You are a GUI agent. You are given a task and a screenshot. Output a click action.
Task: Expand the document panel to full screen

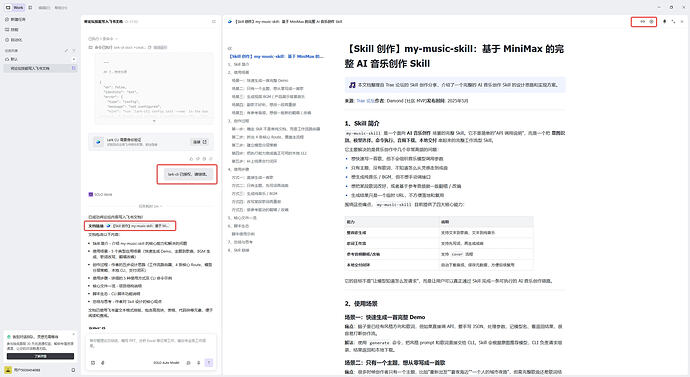673,21
